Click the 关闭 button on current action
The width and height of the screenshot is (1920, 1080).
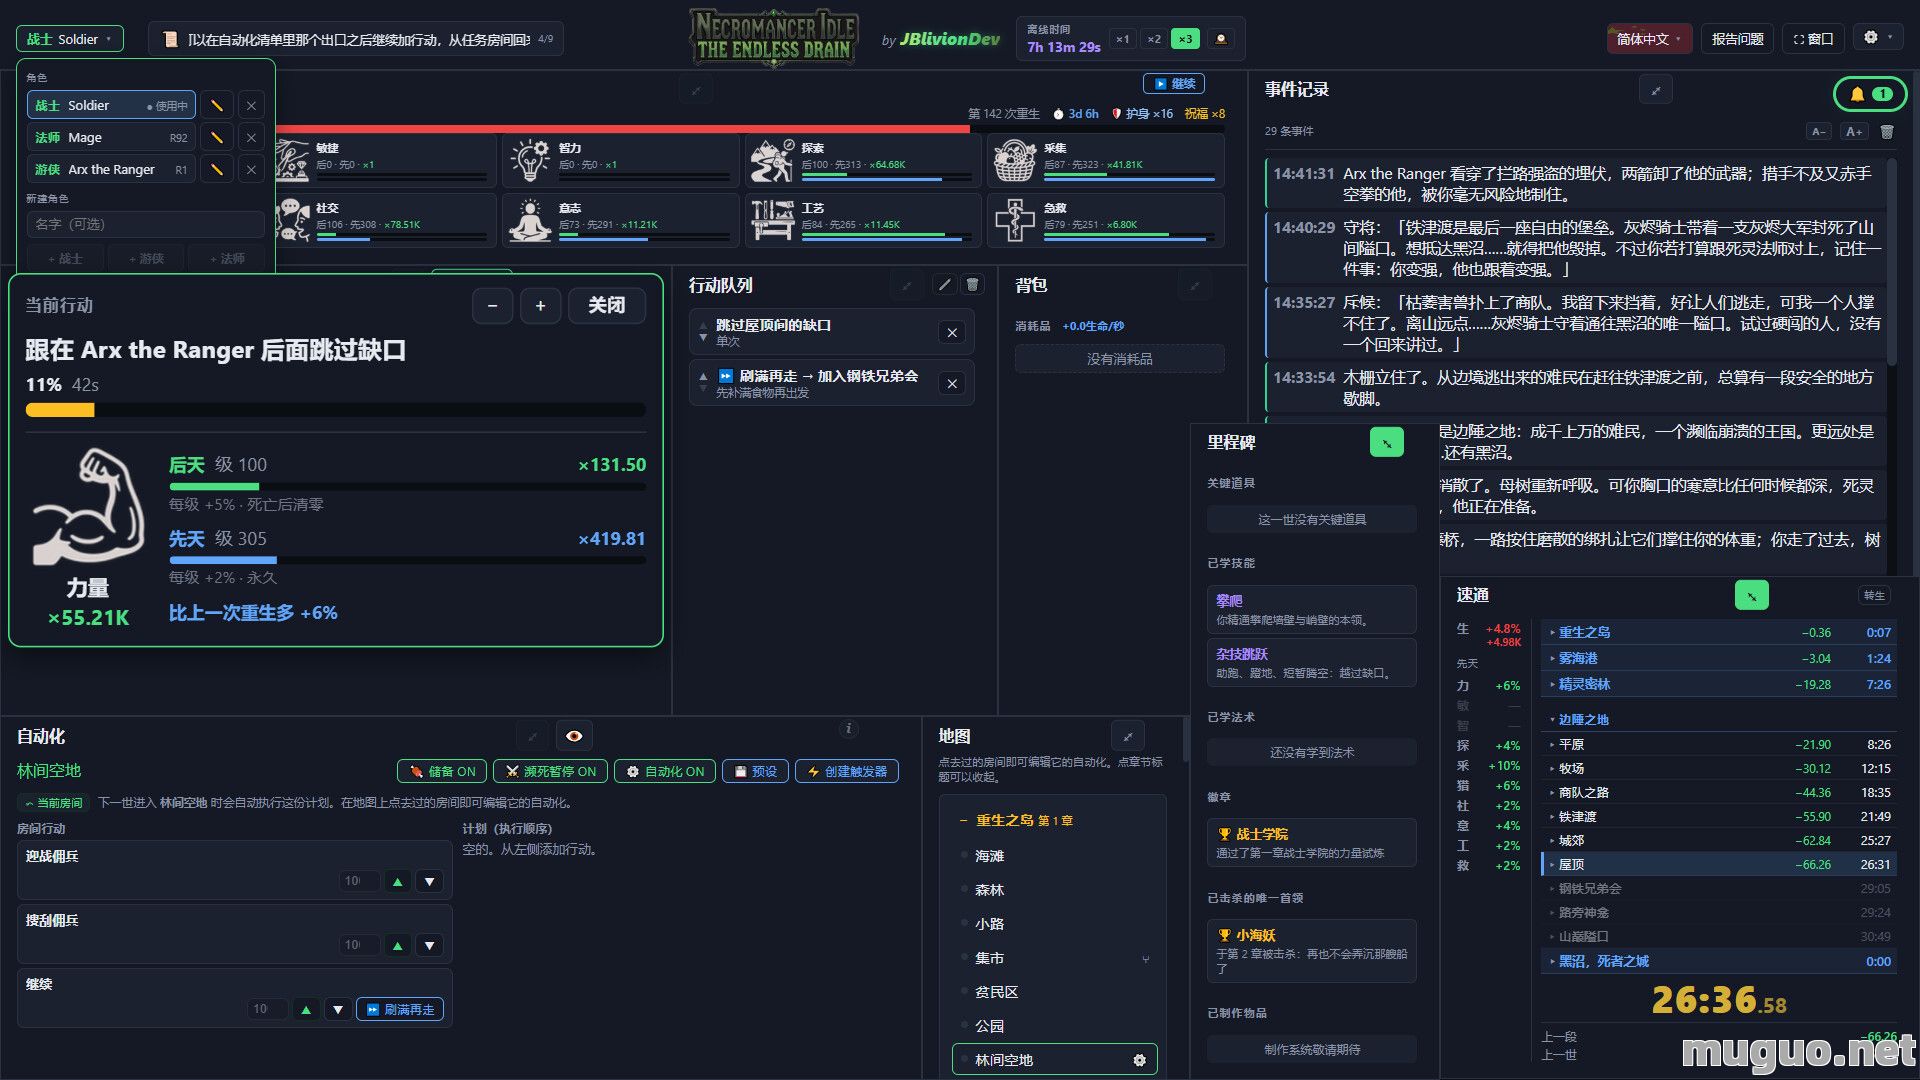[607, 305]
